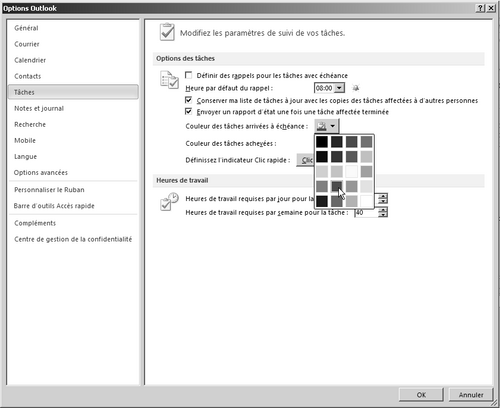Cancel the dialog with Annuler
This screenshot has width=500, height=408.
[471, 395]
